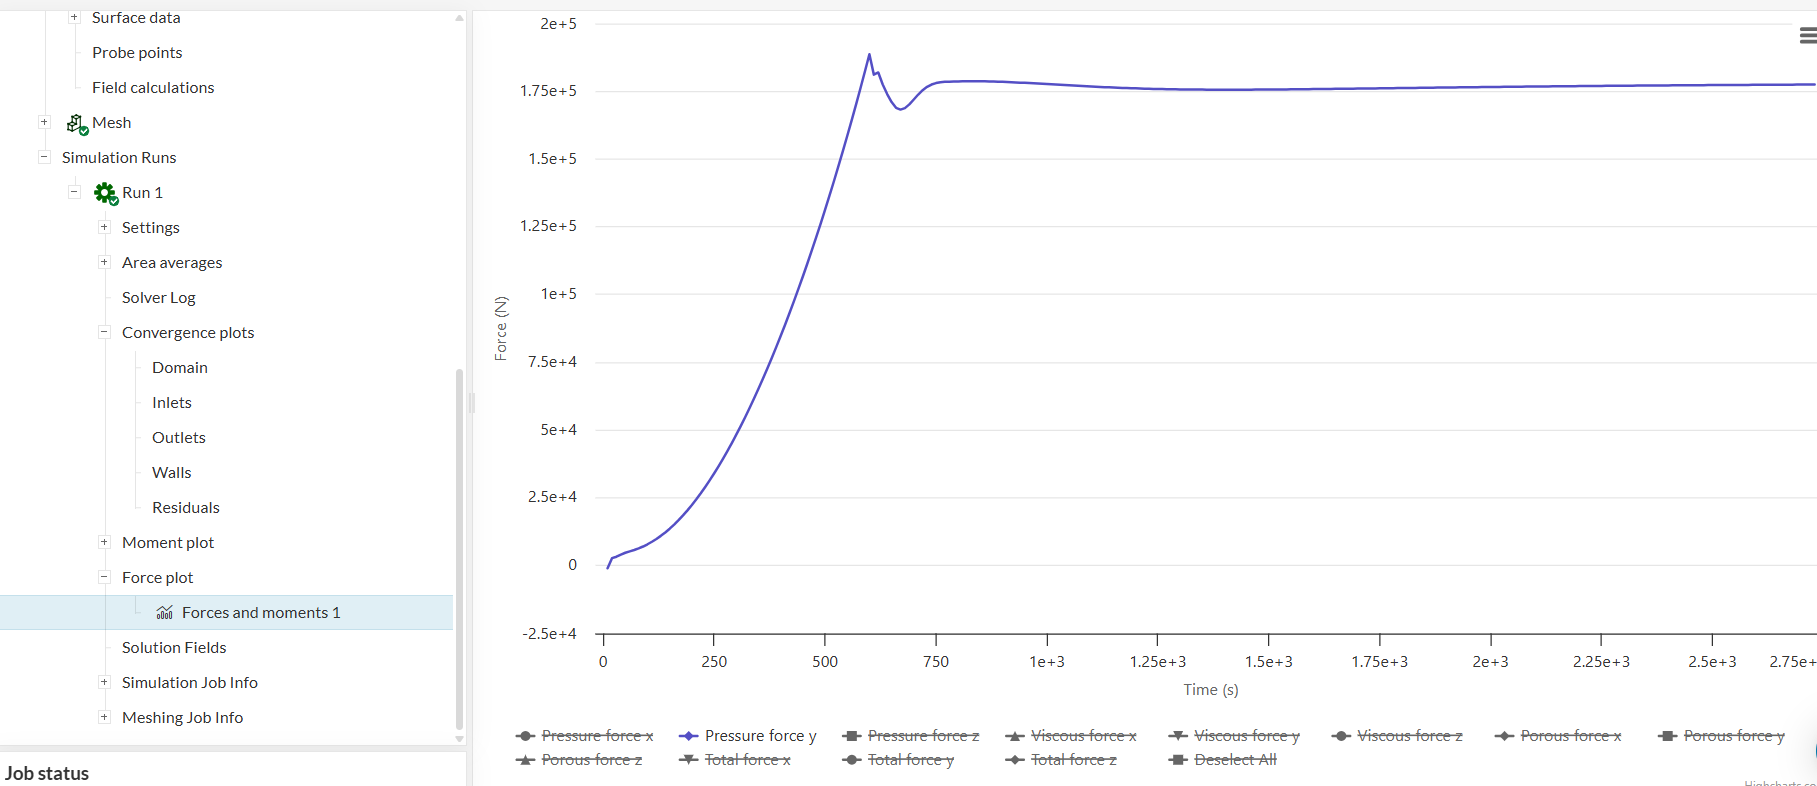Collapse the Convergence plots node
Screen dimensions: 1817x786
click(x=104, y=332)
